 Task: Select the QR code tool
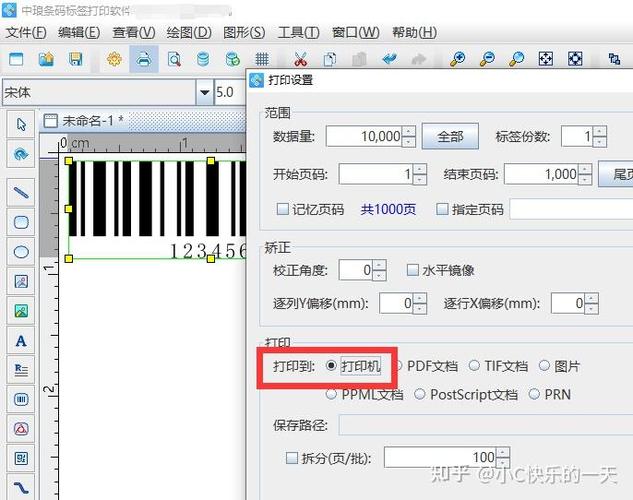21,458
